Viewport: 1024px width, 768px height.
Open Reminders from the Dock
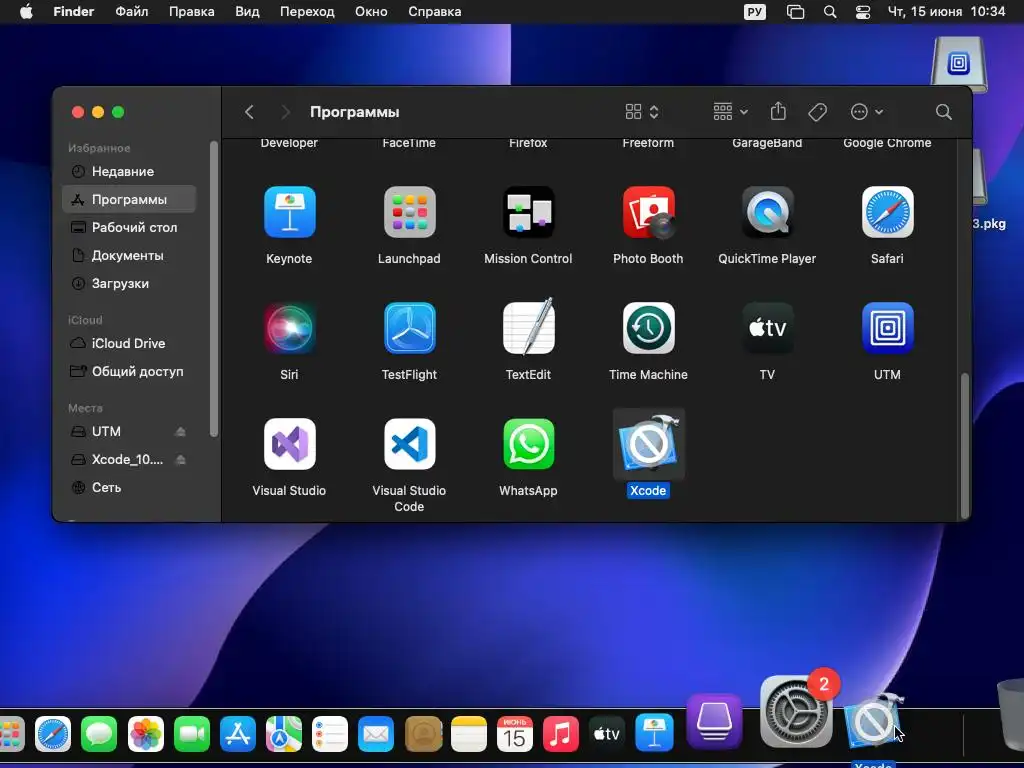point(330,734)
